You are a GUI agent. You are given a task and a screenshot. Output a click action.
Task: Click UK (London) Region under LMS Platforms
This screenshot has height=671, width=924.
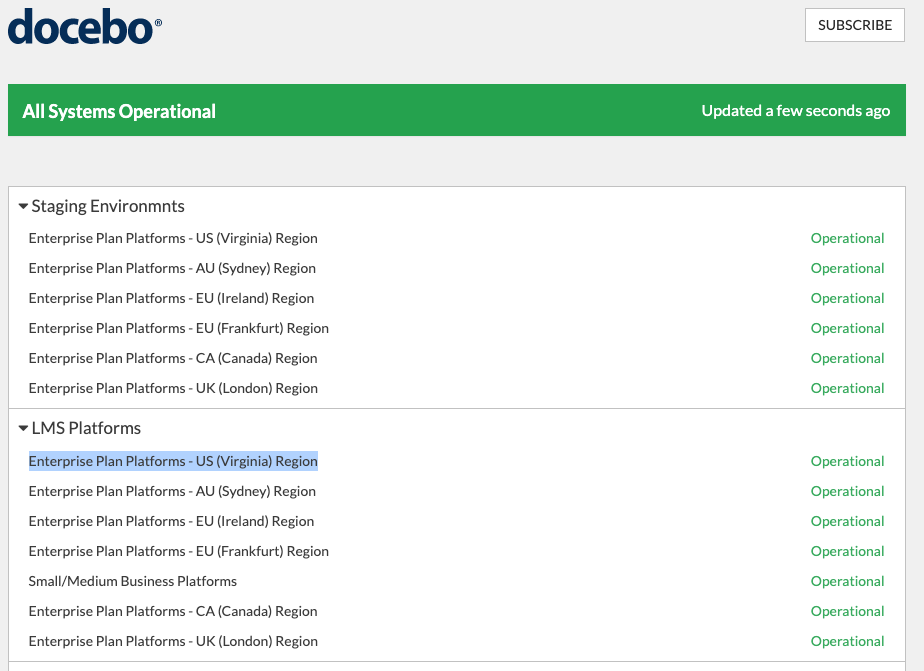pyautogui.click(x=173, y=641)
